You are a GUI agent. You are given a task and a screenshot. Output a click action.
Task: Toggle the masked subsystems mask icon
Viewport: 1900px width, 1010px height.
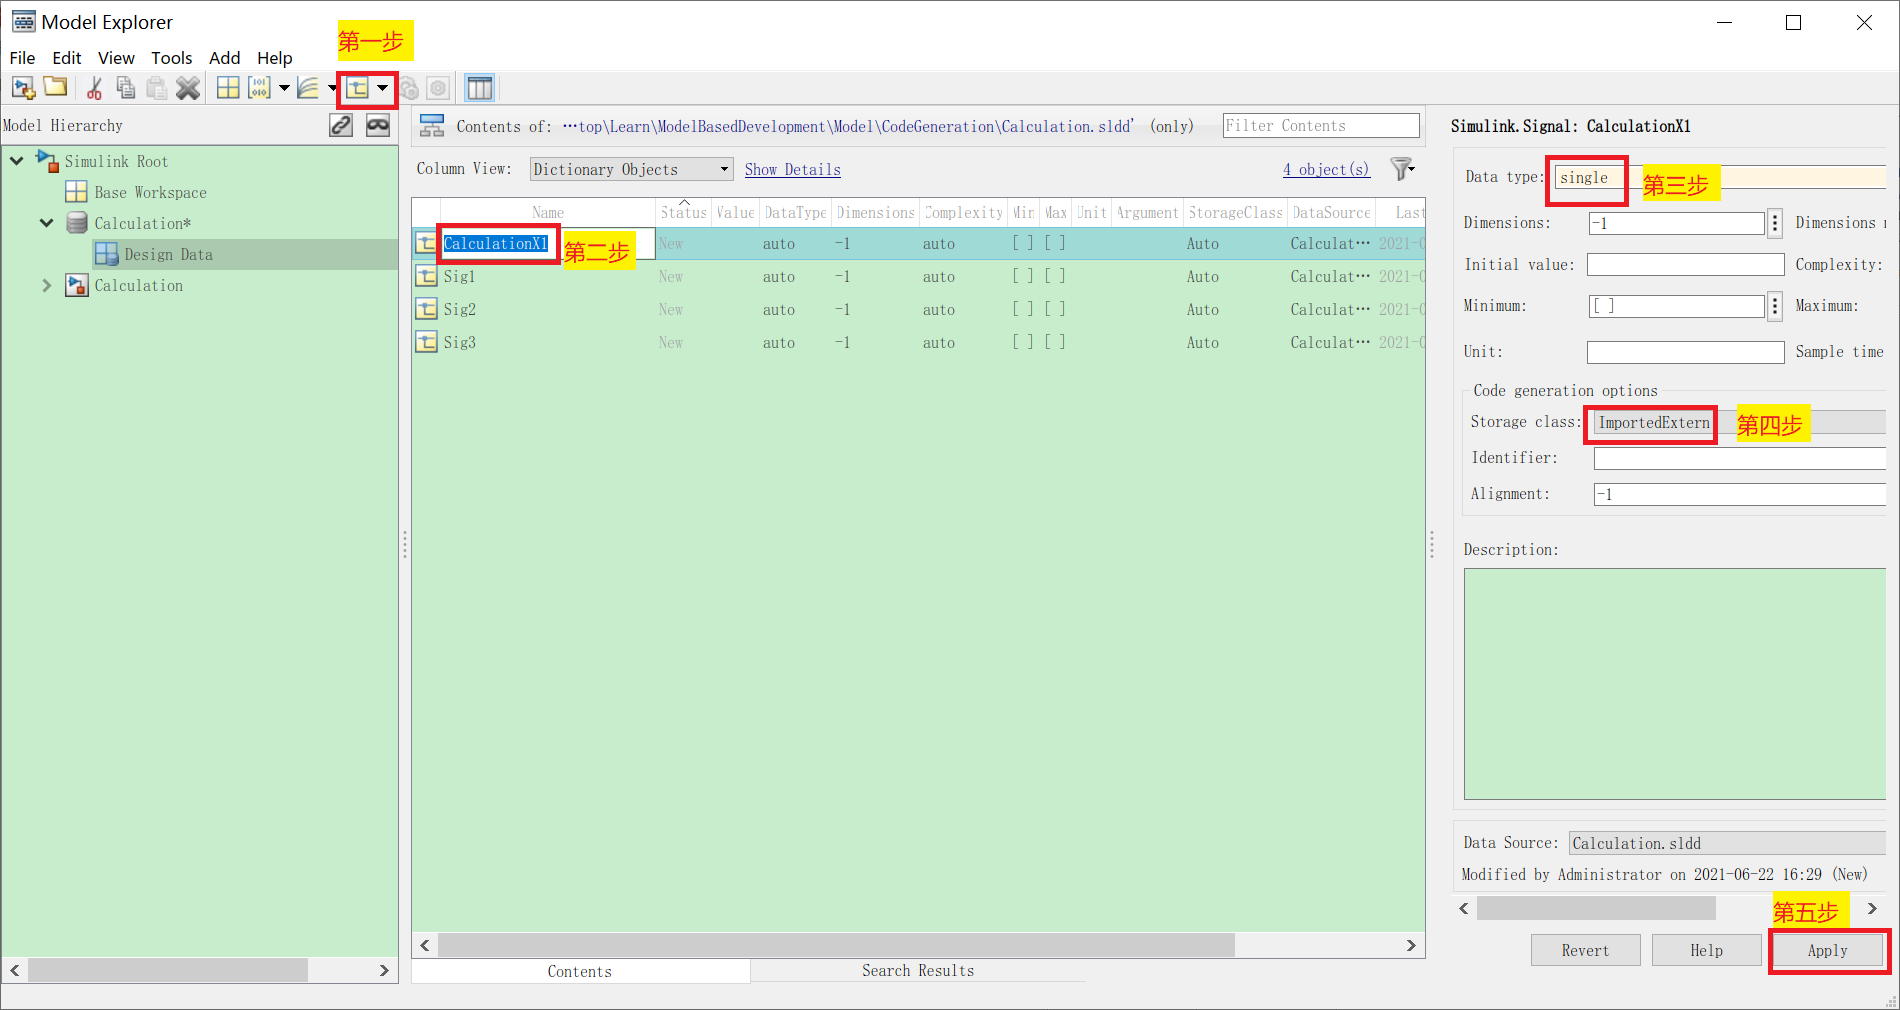(378, 125)
